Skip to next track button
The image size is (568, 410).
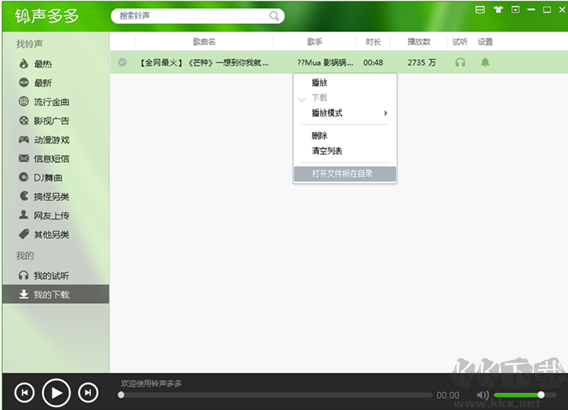click(x=88, y=393)
